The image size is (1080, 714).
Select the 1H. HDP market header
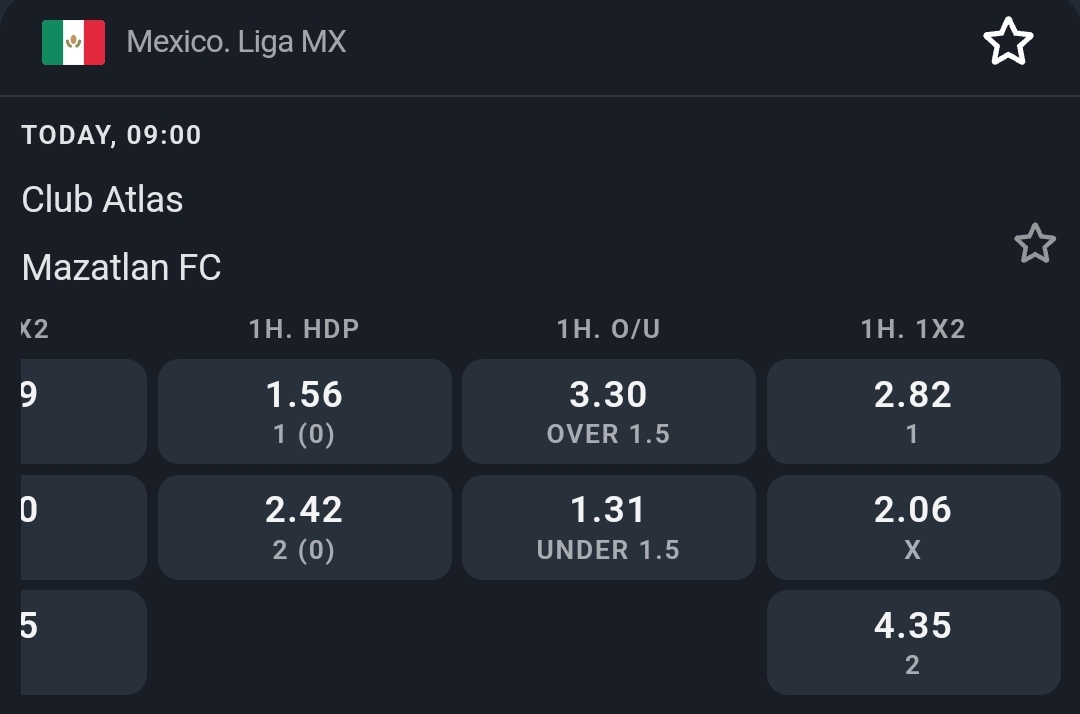click(x=304, y=329)
